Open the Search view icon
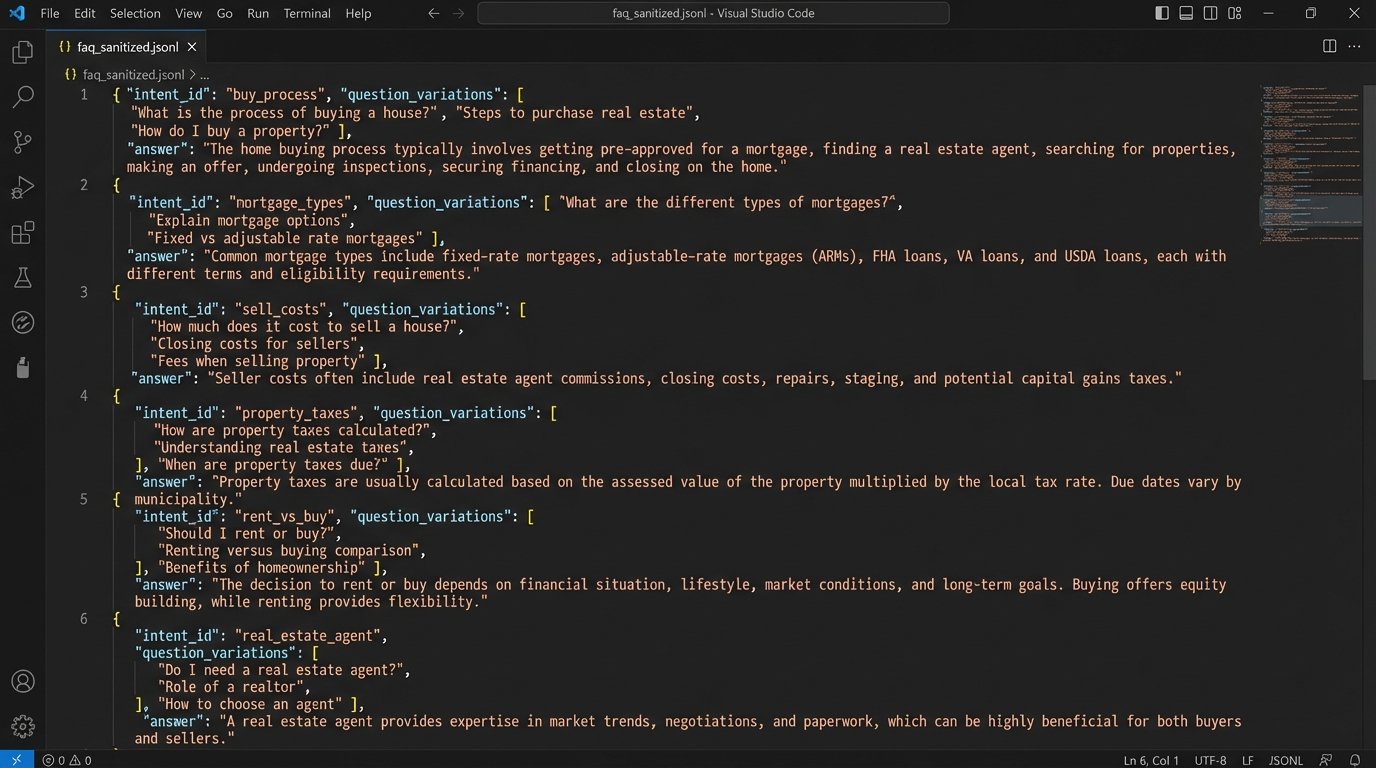The width and height of the screenshot is (1376, 768). (22, 97)
